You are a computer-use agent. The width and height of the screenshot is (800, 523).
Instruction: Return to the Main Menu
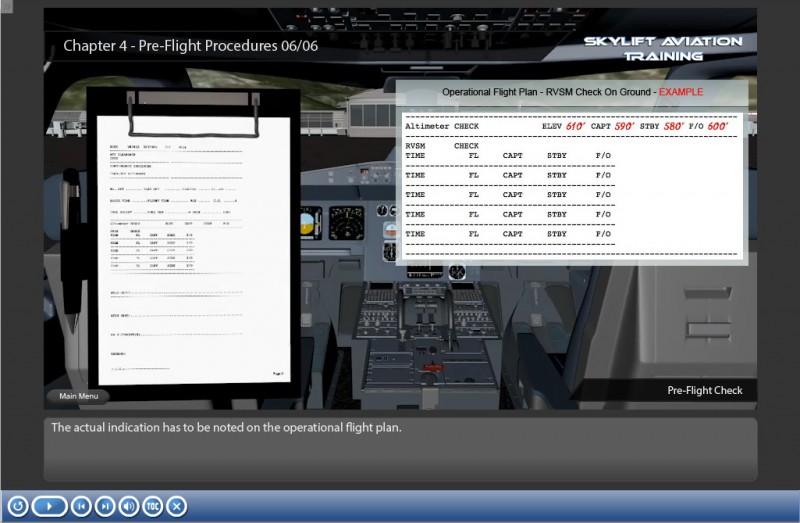[x=78, y=396]
